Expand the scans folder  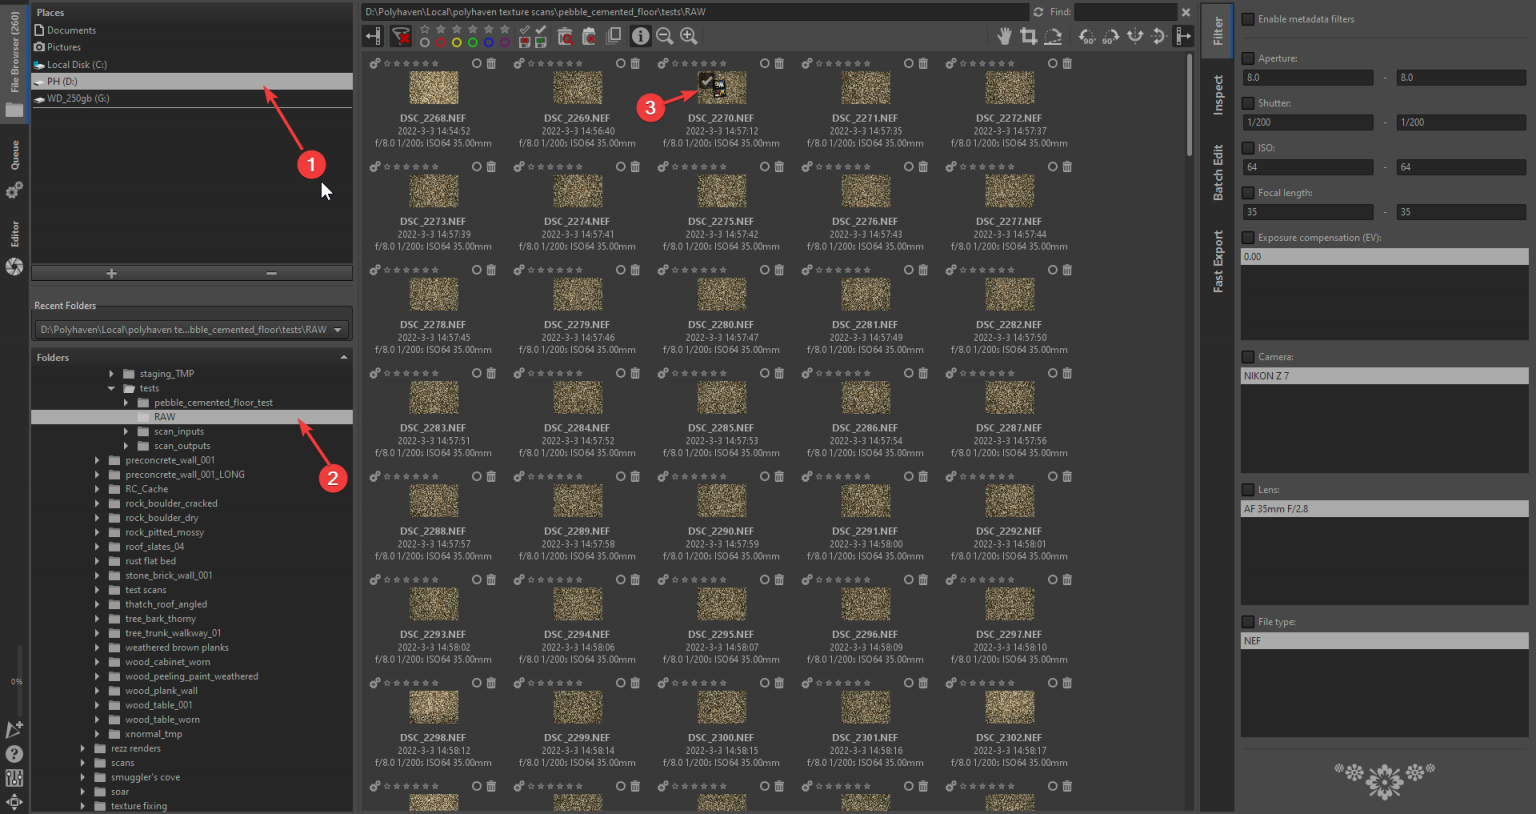(84, 762)
